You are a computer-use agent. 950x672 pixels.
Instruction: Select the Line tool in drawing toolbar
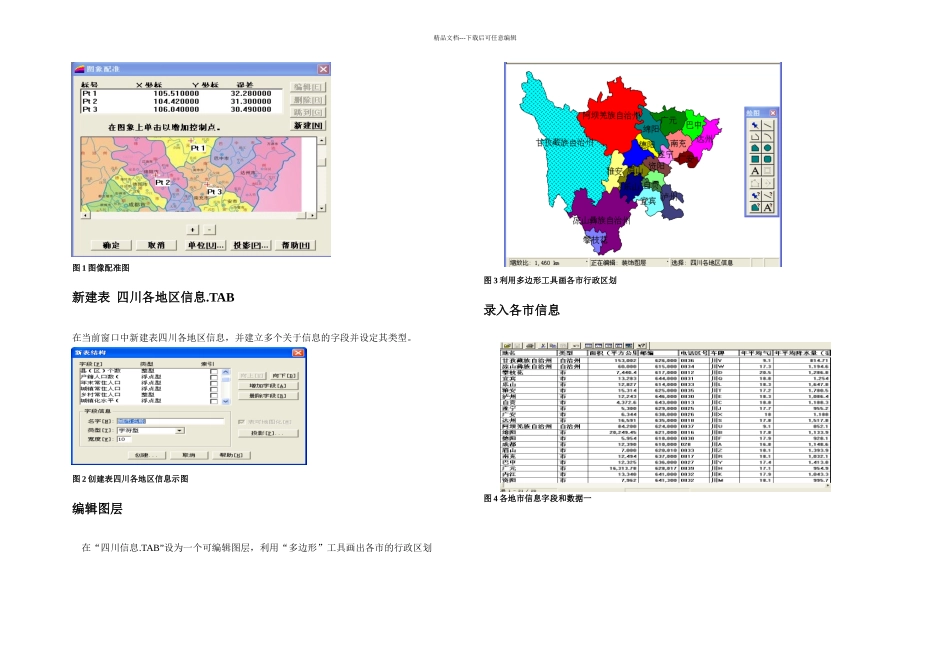pos(768,125)
